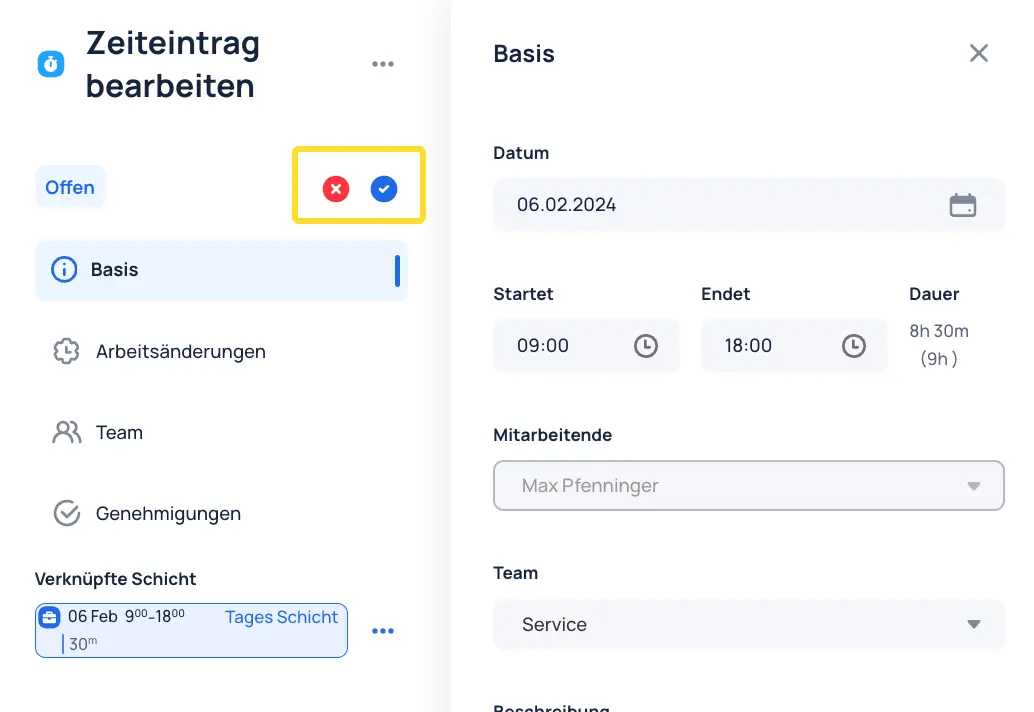The width and height of the screenshot is (1034, 712).
Task: Click the clock icon in Endet field
Action: point(853,346)
